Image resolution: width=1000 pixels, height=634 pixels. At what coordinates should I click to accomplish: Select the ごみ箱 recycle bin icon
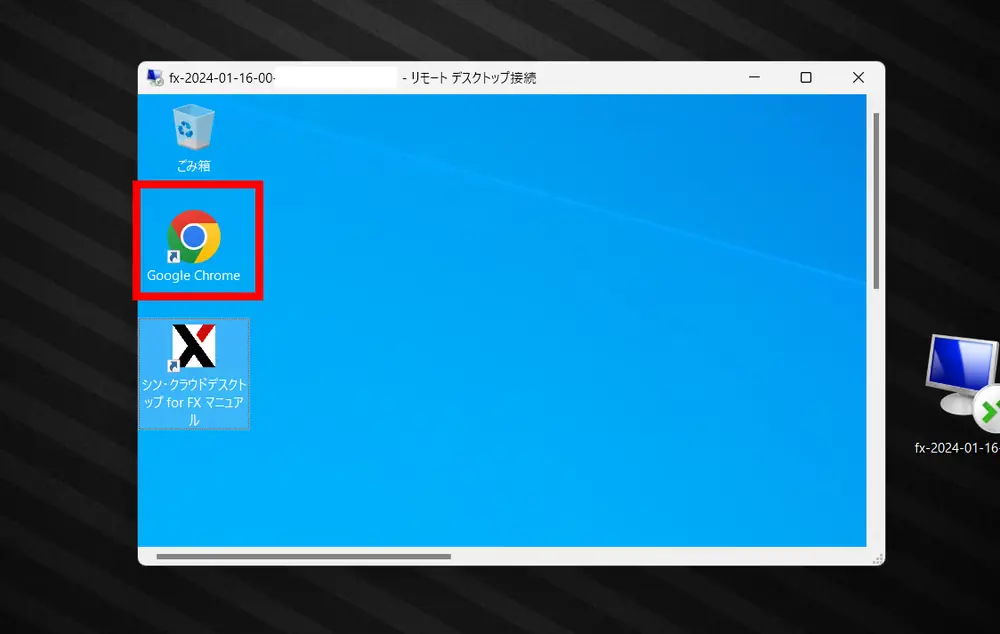pyautogui.click(x=194, y=128)
